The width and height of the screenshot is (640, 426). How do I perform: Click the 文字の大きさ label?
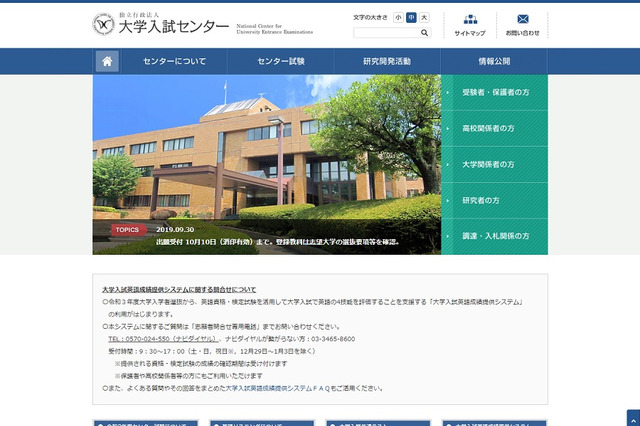point(370,18)
